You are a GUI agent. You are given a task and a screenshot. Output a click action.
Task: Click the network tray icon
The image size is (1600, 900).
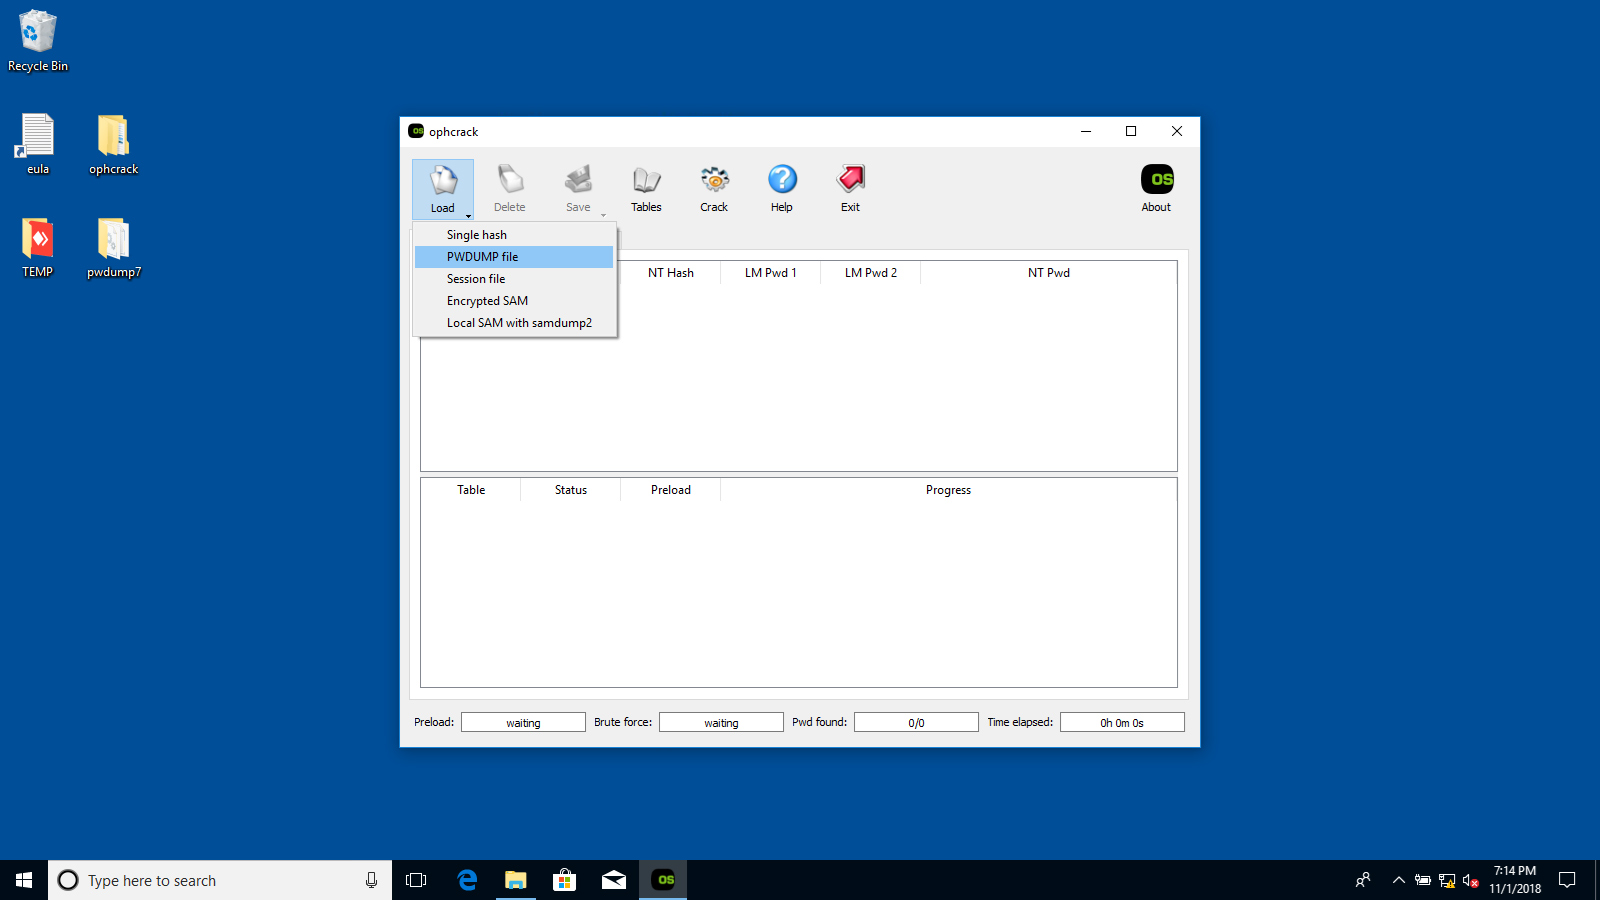(x=1447, y=880)
